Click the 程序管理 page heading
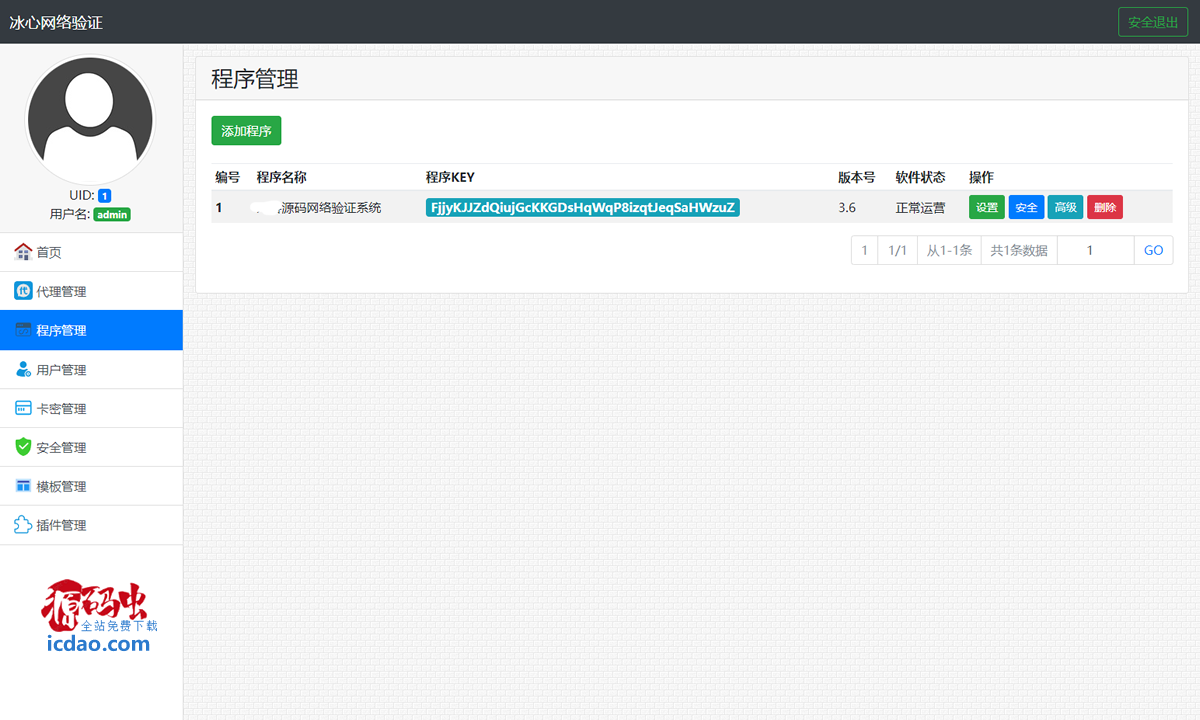Viewport: 1200px width, 720px height. pos(255,79)
